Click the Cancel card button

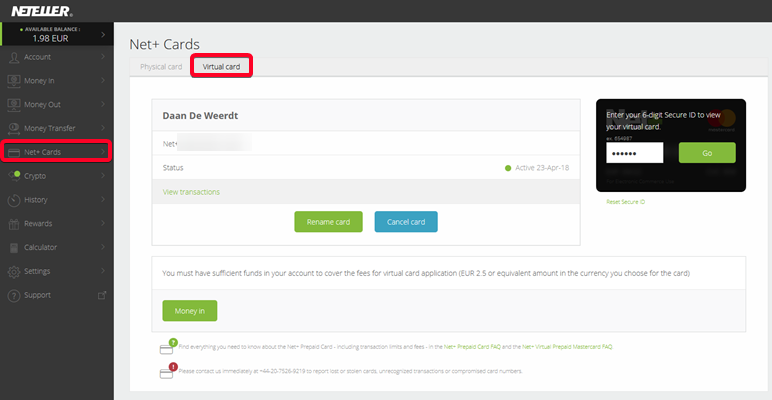pos(406,222)
